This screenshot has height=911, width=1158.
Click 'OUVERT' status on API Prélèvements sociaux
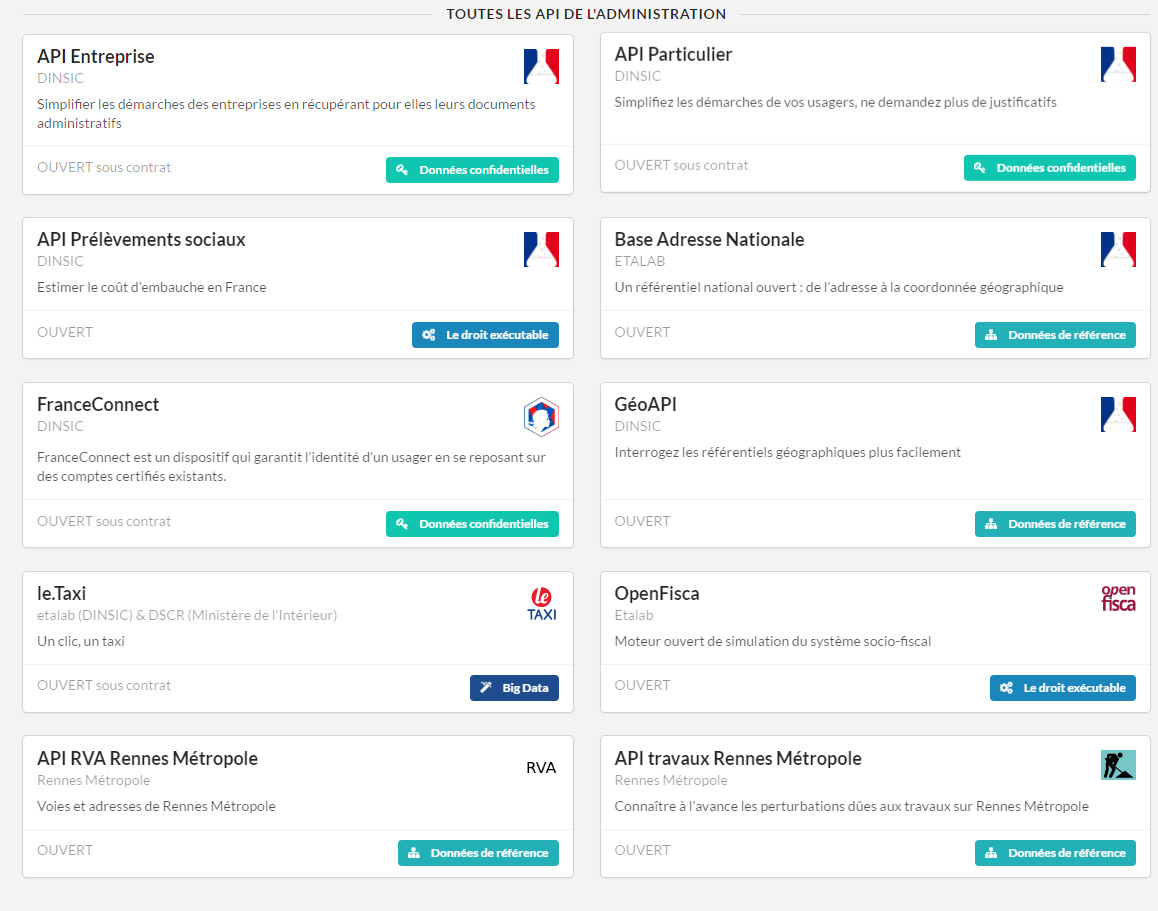point(65,332)
